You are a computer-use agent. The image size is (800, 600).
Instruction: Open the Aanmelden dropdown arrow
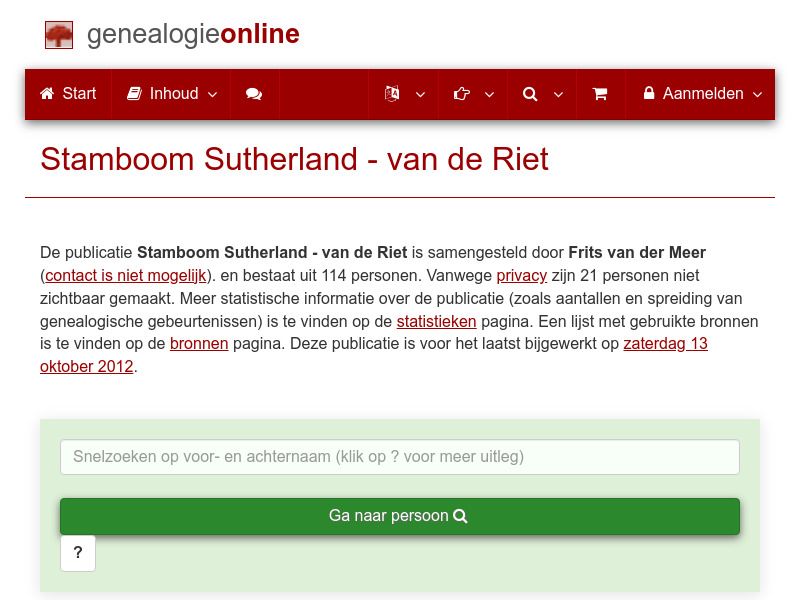[756, 94]
